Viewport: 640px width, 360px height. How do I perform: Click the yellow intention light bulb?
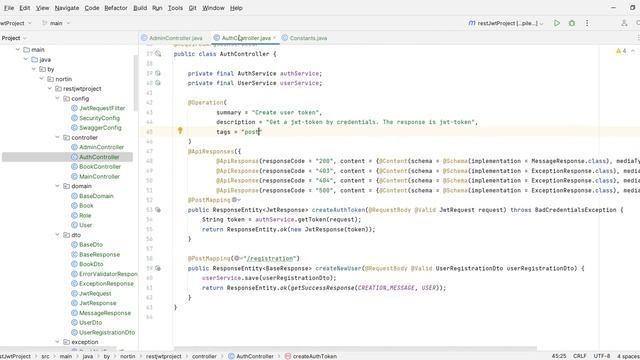click(x=180, y=131)
